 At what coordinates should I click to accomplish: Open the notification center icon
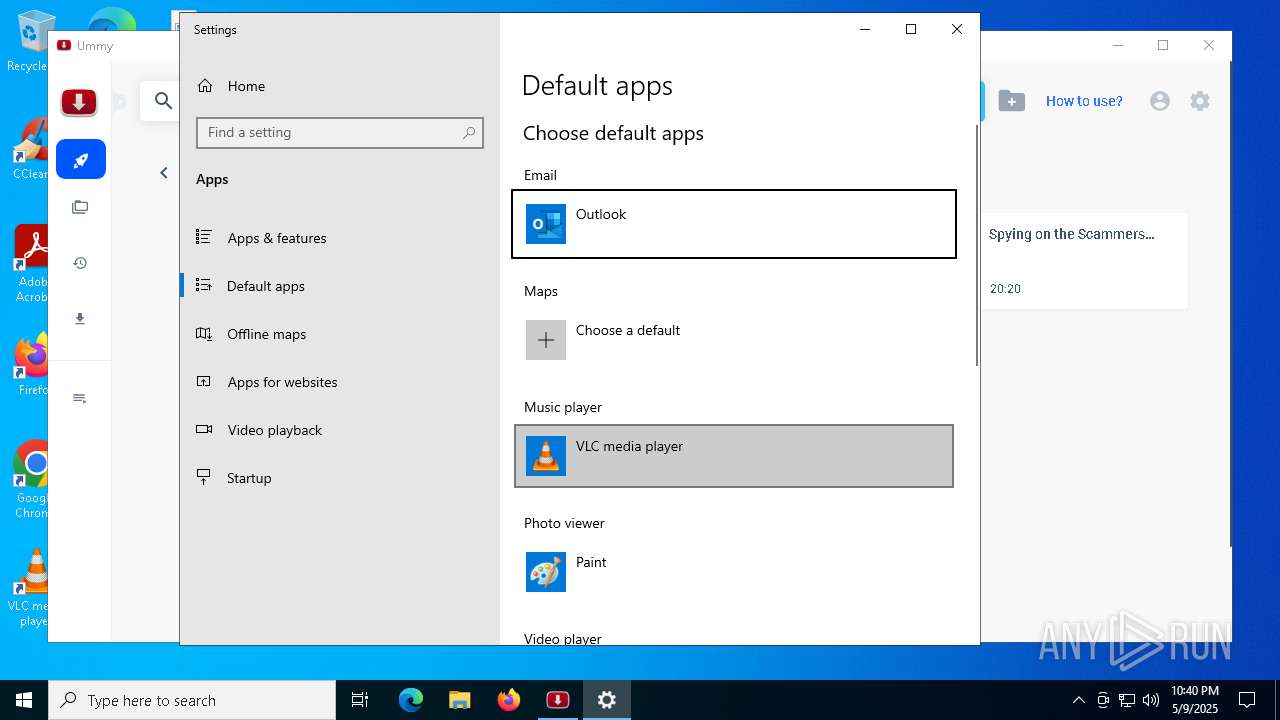tap(1247, 700)
